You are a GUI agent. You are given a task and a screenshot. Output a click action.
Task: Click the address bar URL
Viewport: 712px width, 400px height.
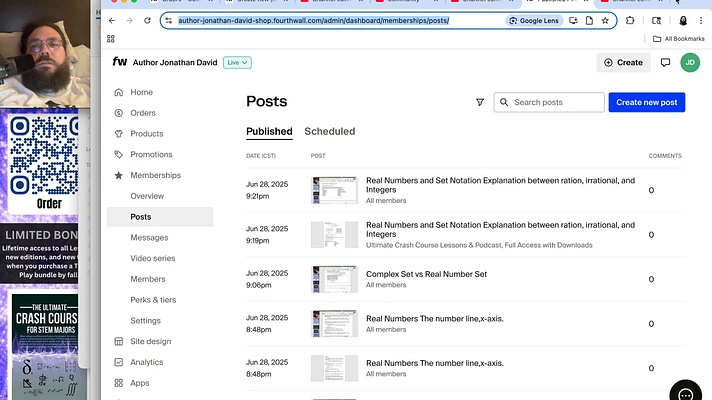click(313, 20)
